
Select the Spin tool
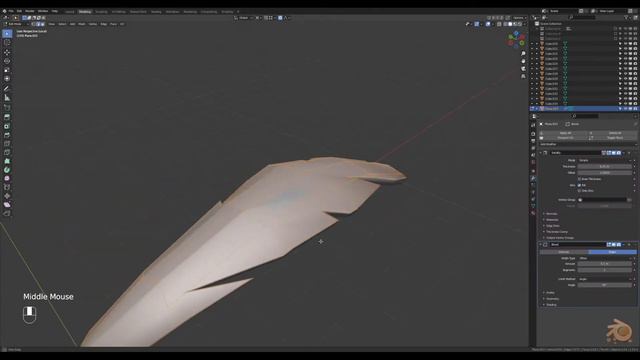click(x=7, y=170)
